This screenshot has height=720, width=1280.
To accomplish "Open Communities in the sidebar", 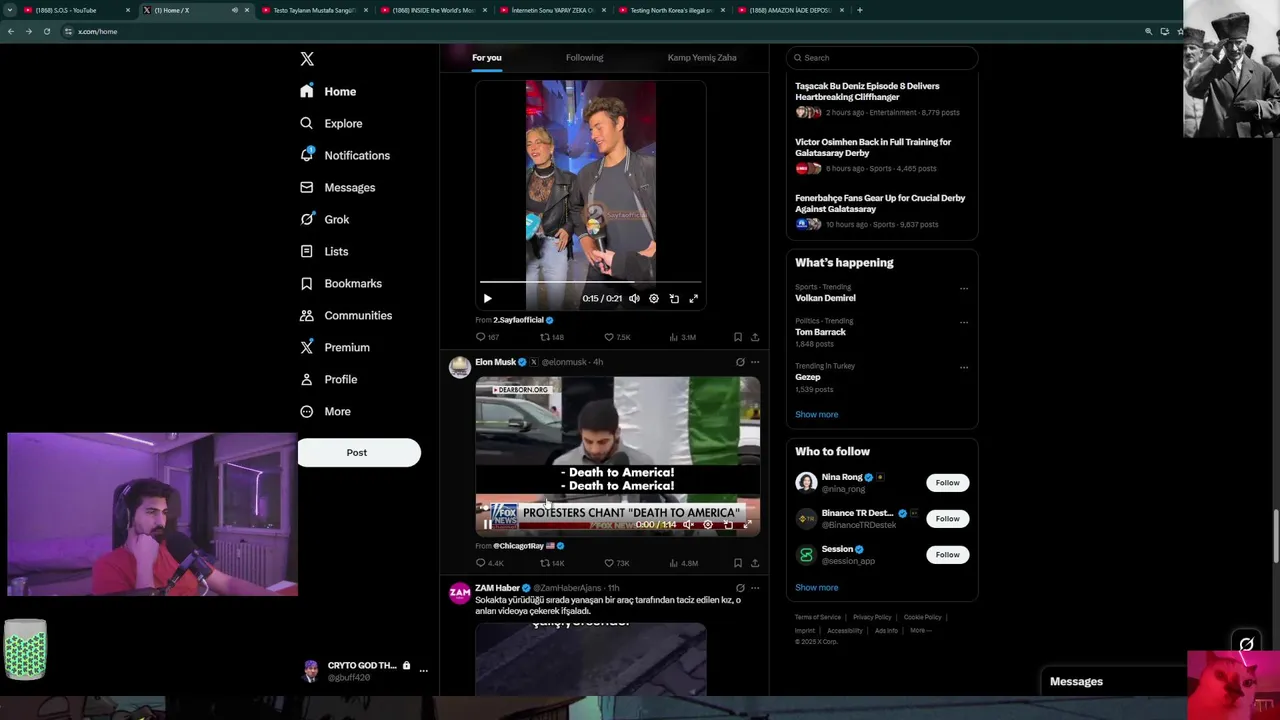I will pos(345,315).
